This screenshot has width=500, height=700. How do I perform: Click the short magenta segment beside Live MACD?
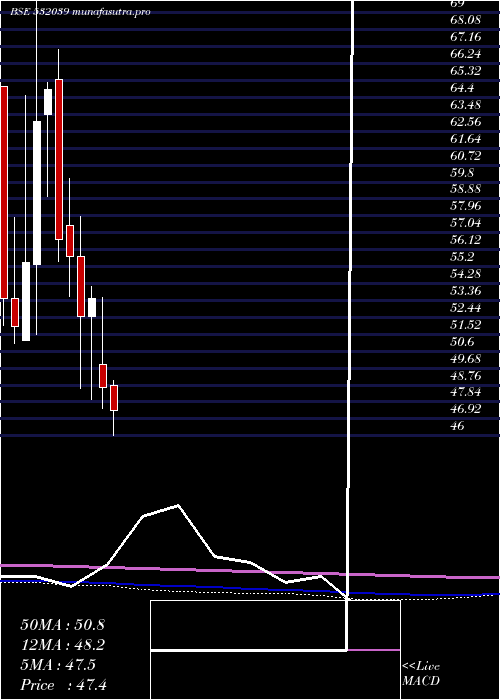point(374,650)
